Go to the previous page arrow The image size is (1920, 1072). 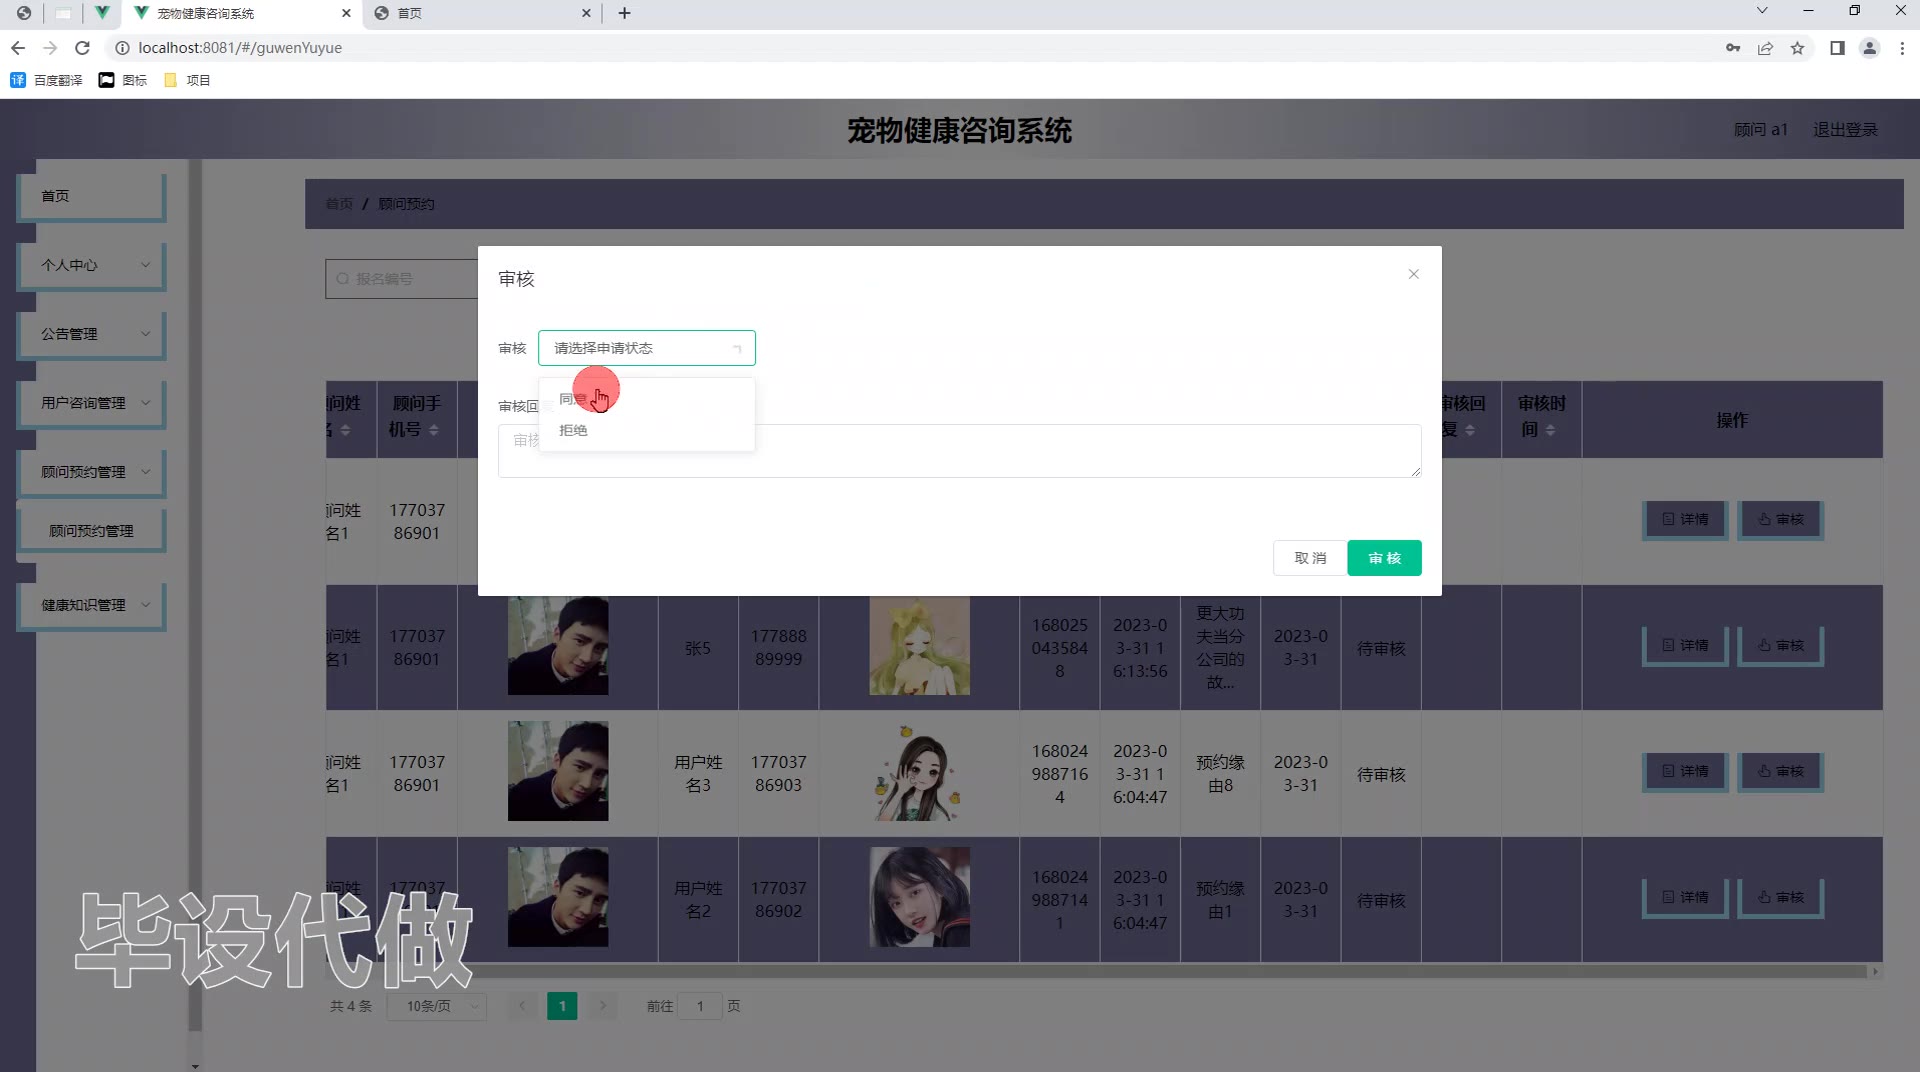(522, 1006)
